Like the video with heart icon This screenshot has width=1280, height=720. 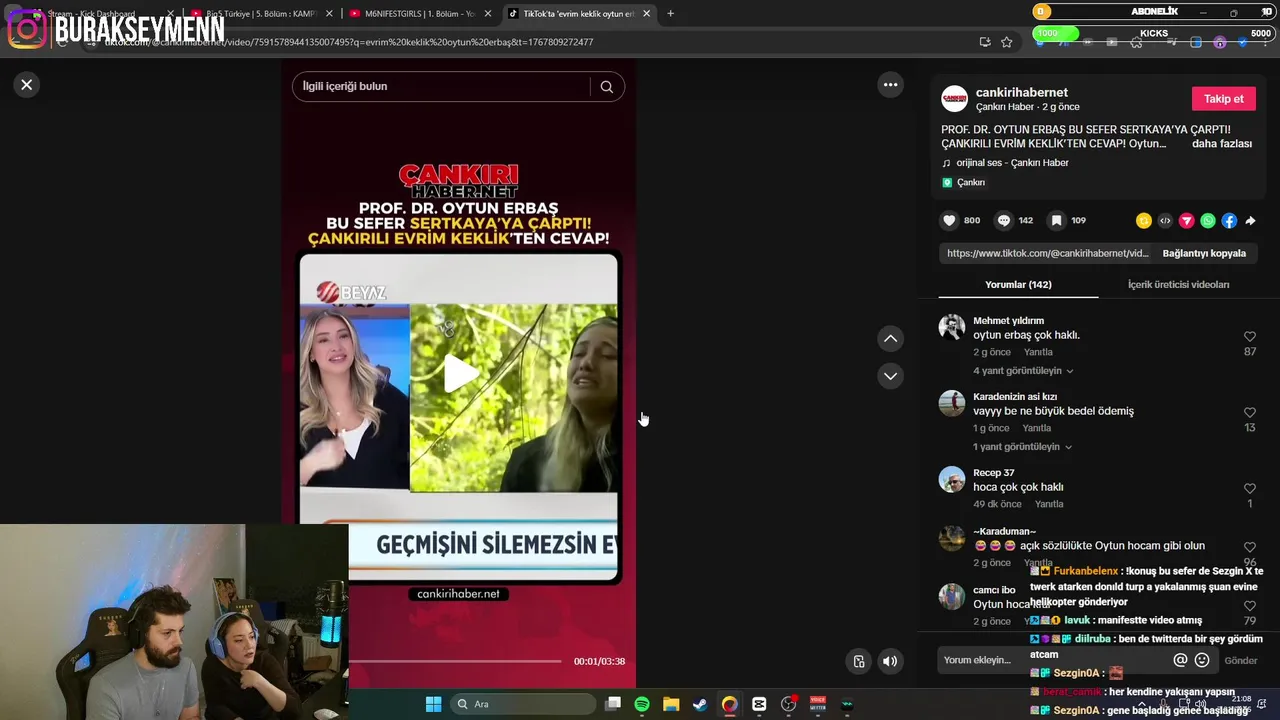949,220
